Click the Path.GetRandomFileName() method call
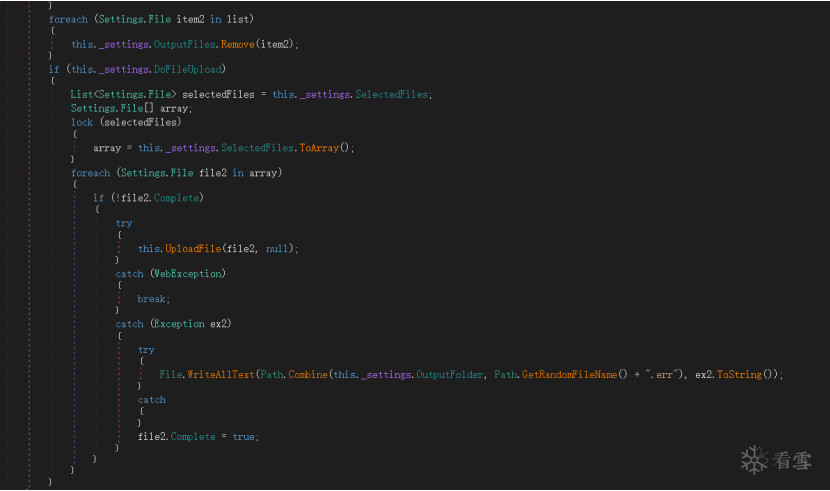830x491 pixels. pyautogui.click(x=561, y=375)
